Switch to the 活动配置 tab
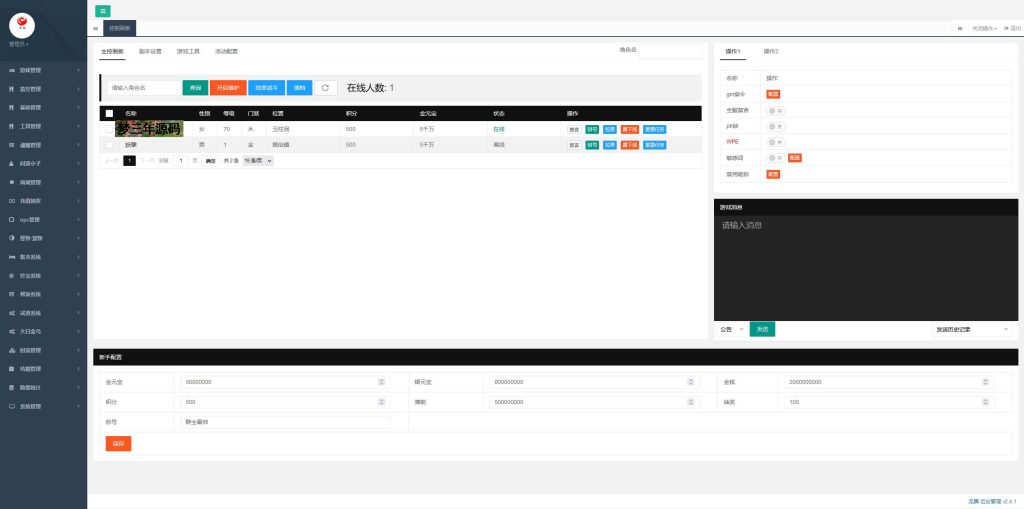This screenshot has width=1024, height=509. [227, 51]
